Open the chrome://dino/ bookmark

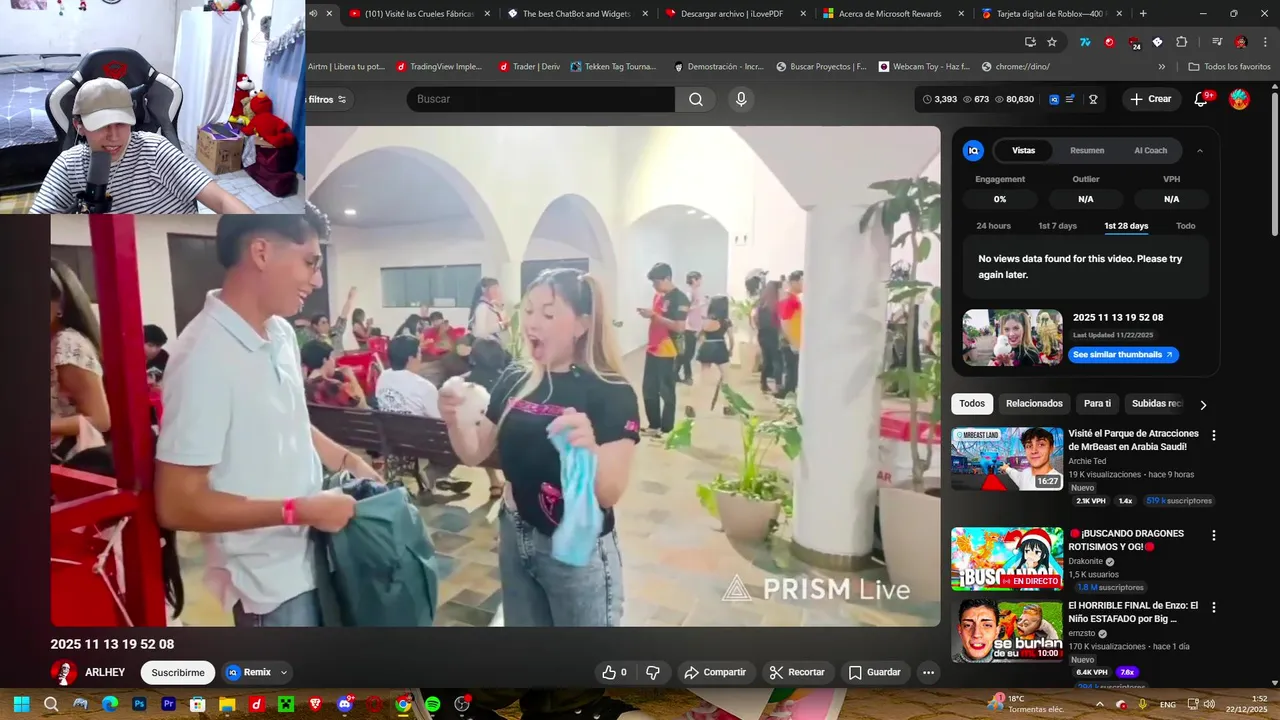[x=1016, y=66]
